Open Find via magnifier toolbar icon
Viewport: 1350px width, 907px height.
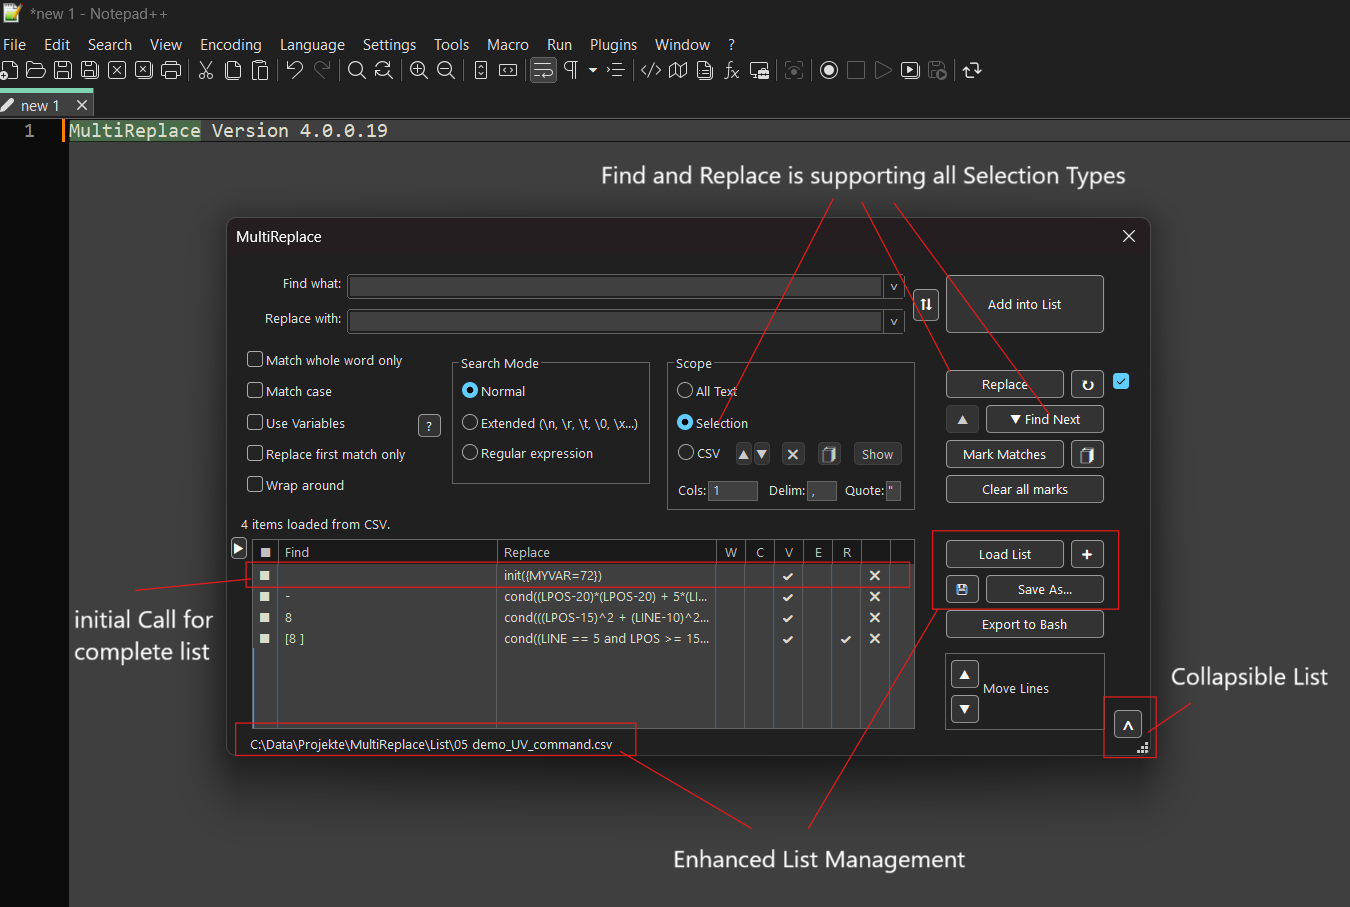pyautogui.click(x=356, y=70)
